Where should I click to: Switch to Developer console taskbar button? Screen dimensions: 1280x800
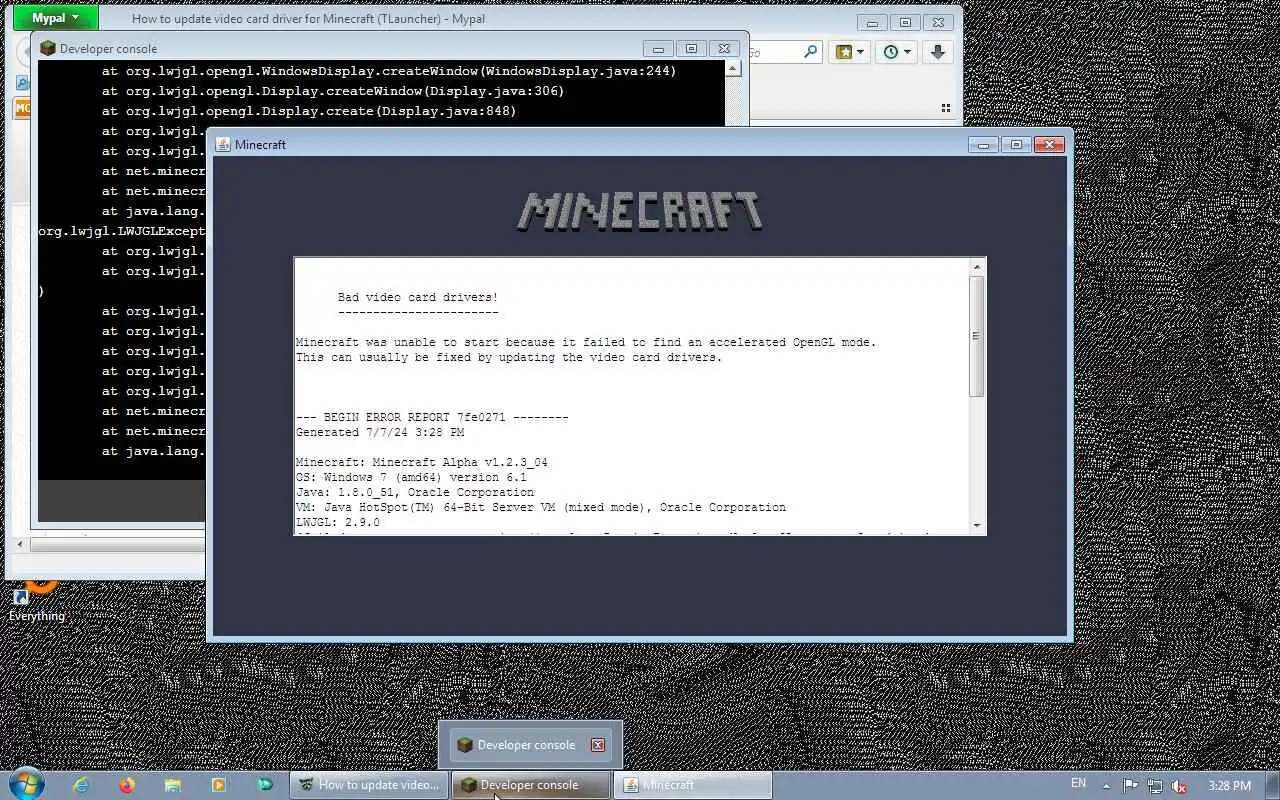pyautogui.click(x=530, y=785)
